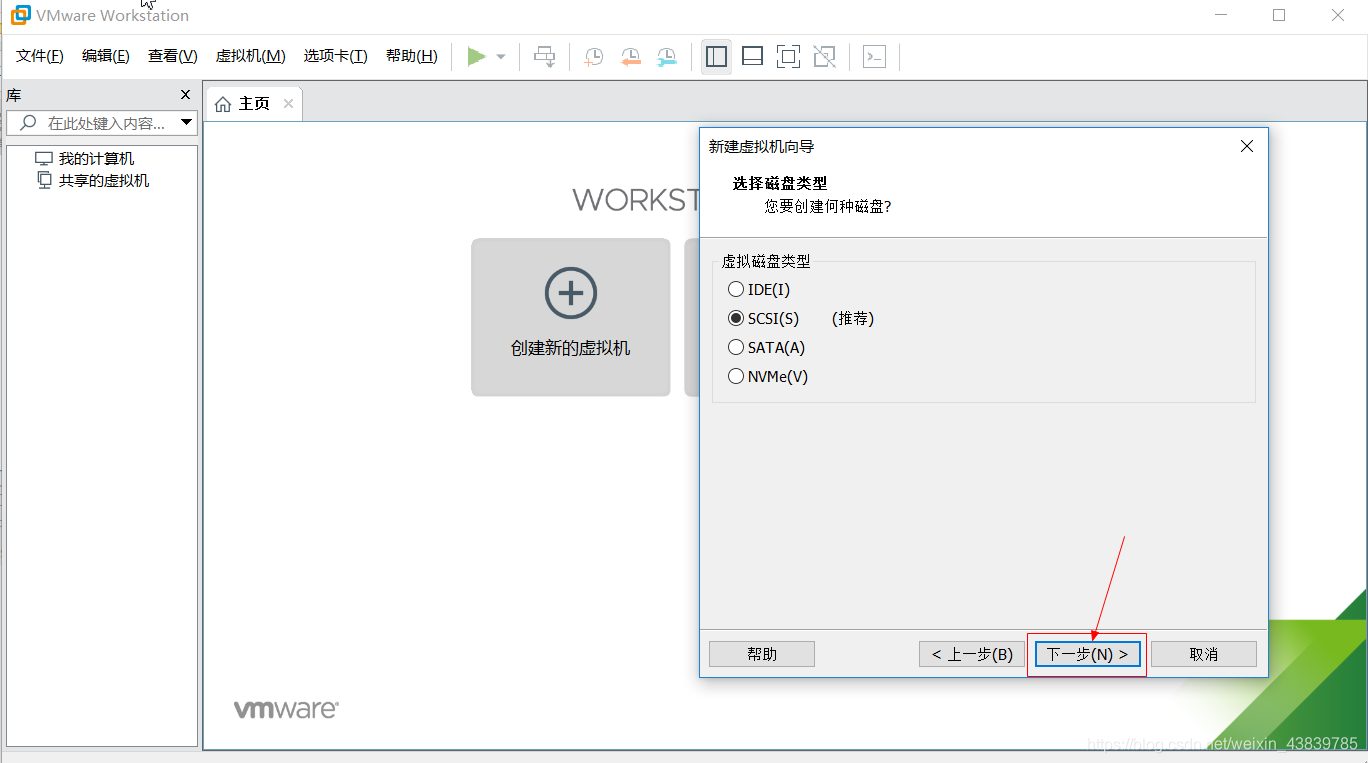Open the library search dropdown arrow

pyautogui.click(x=186, y=123)
